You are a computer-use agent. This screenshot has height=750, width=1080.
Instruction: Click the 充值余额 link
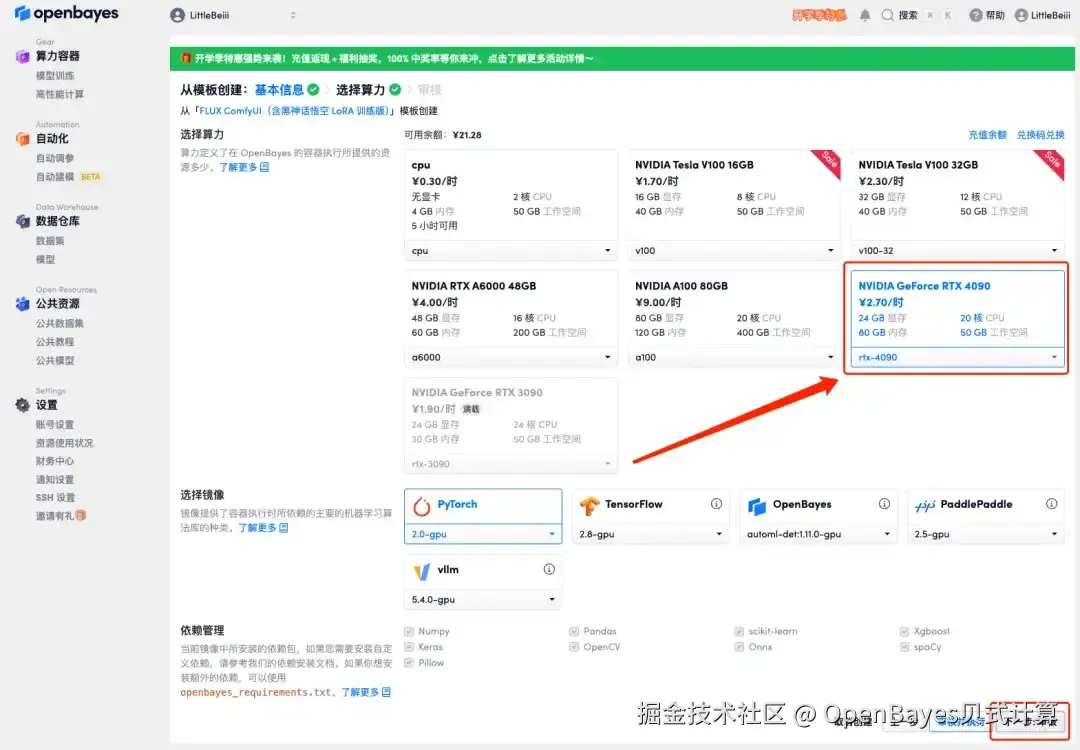click(x=988, y=135)
